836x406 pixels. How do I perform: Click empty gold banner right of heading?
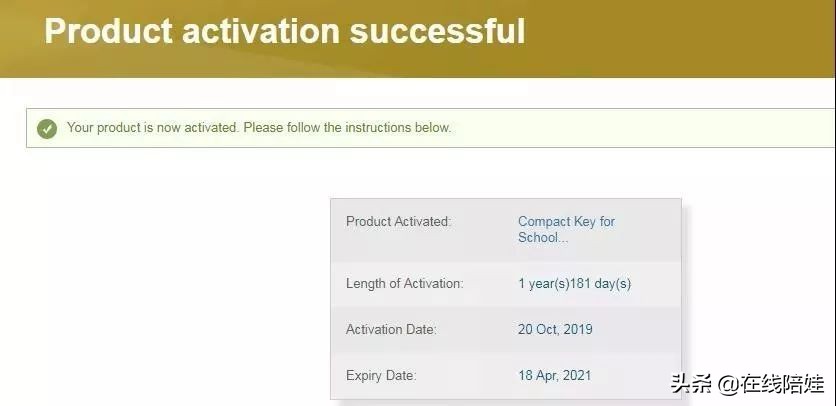[x=690, y=35]
